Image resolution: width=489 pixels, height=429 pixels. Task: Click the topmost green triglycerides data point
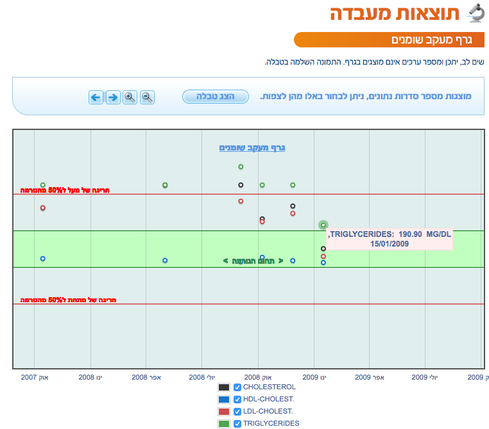tap(241, 167)
